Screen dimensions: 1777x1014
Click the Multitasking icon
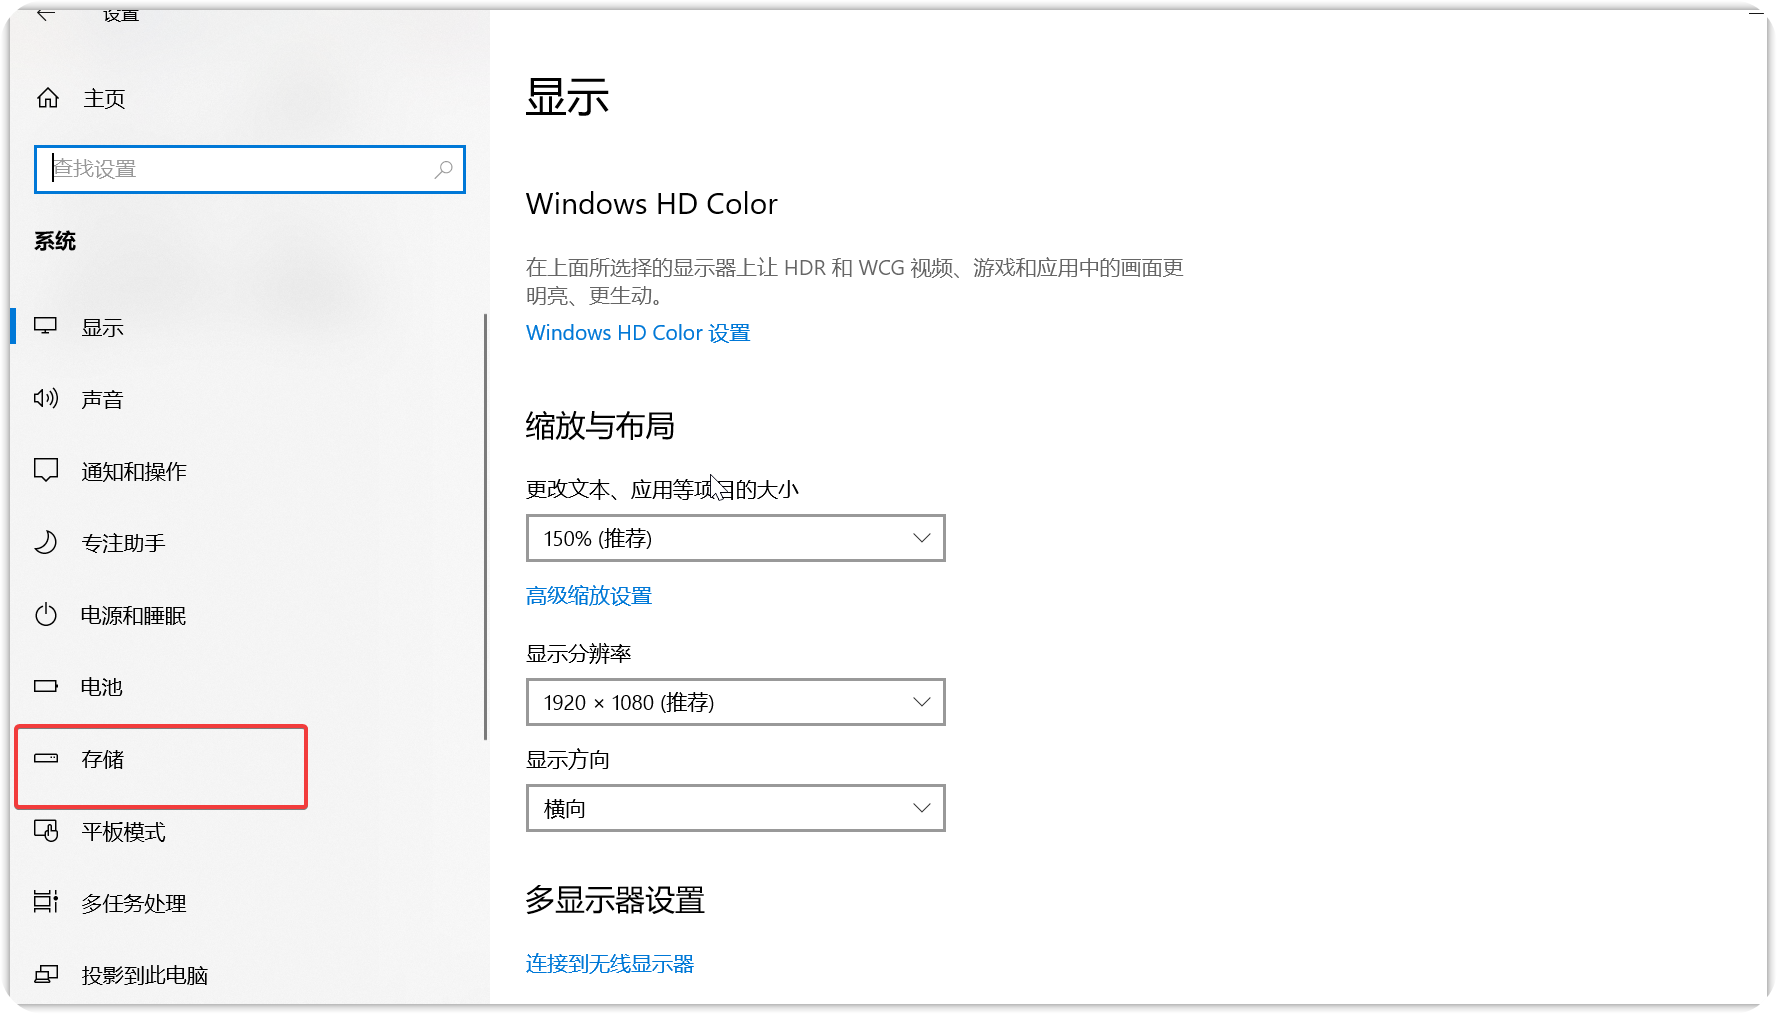tap(46, 903)
